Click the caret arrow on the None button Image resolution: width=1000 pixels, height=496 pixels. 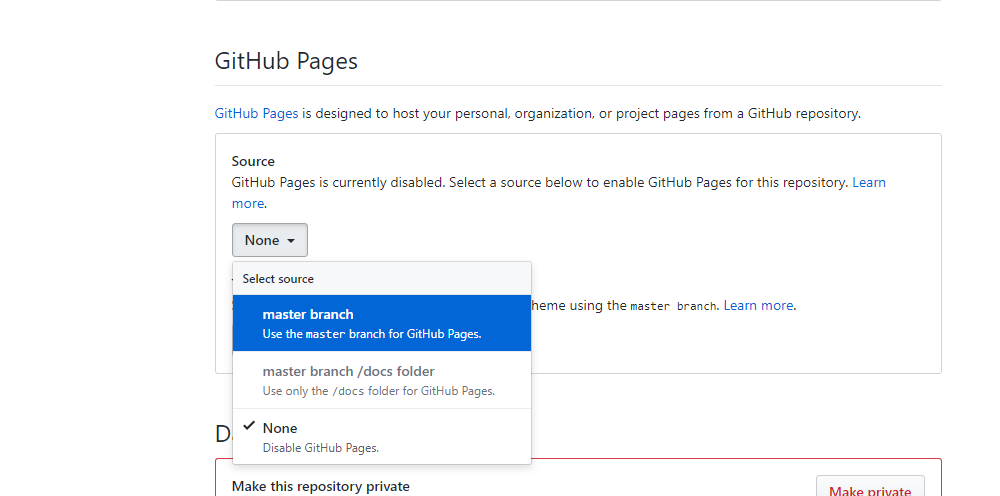point(291,241)
